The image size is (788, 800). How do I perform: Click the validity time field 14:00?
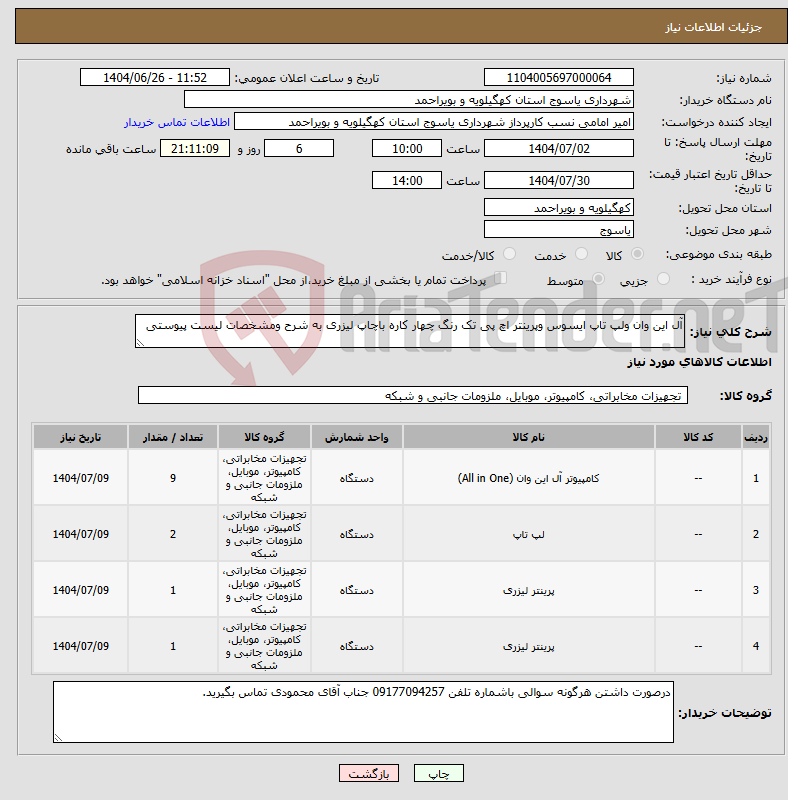[x=407, y=181]
